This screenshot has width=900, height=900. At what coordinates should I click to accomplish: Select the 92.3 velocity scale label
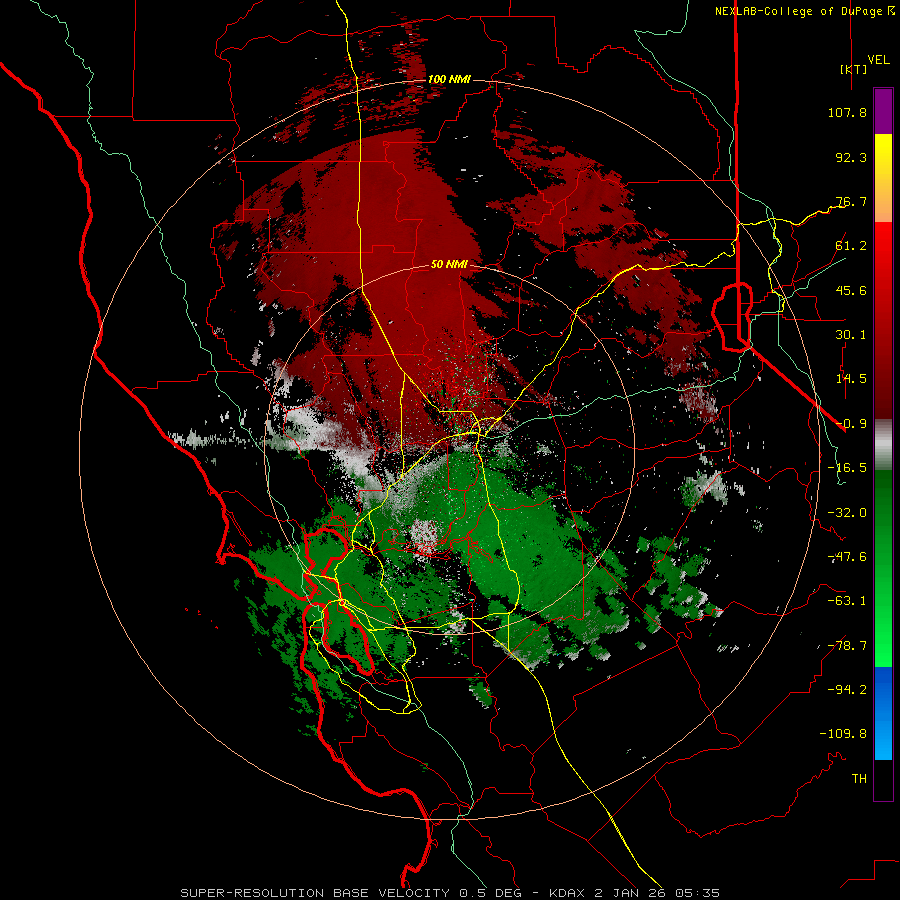[x=851, y=157]
